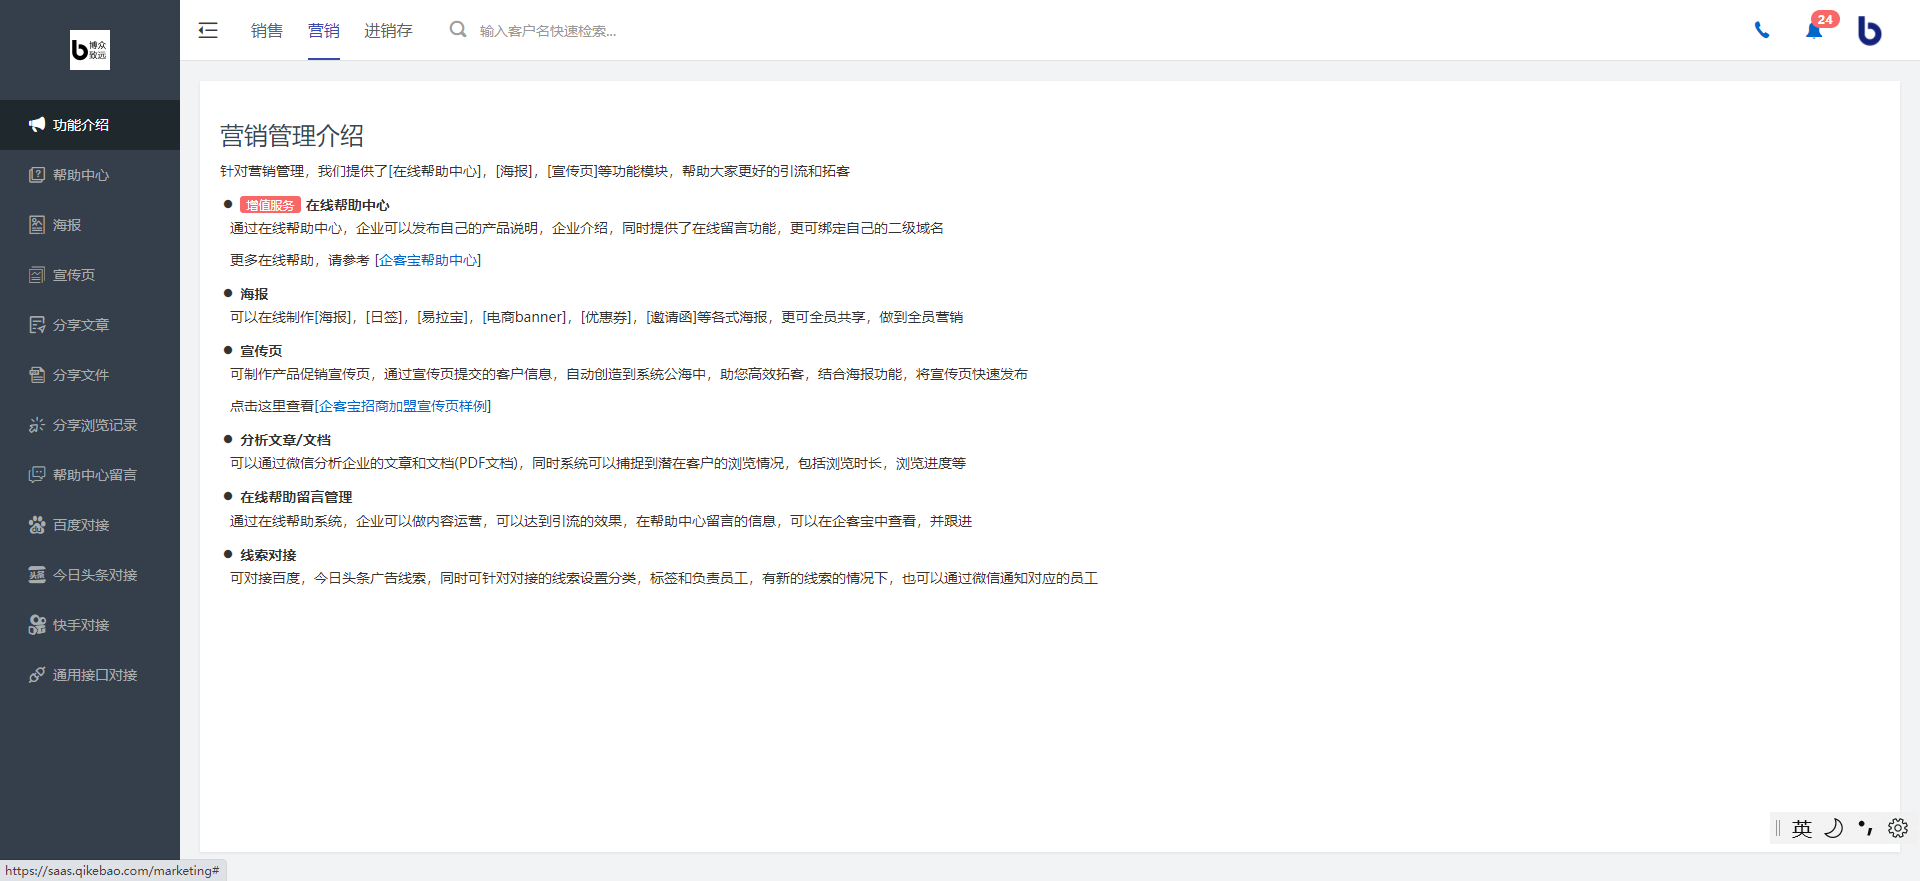Click the phone call icon in header
Image resolution: width=1920 pixels, height=881 pixels.
click(1762, 30)
